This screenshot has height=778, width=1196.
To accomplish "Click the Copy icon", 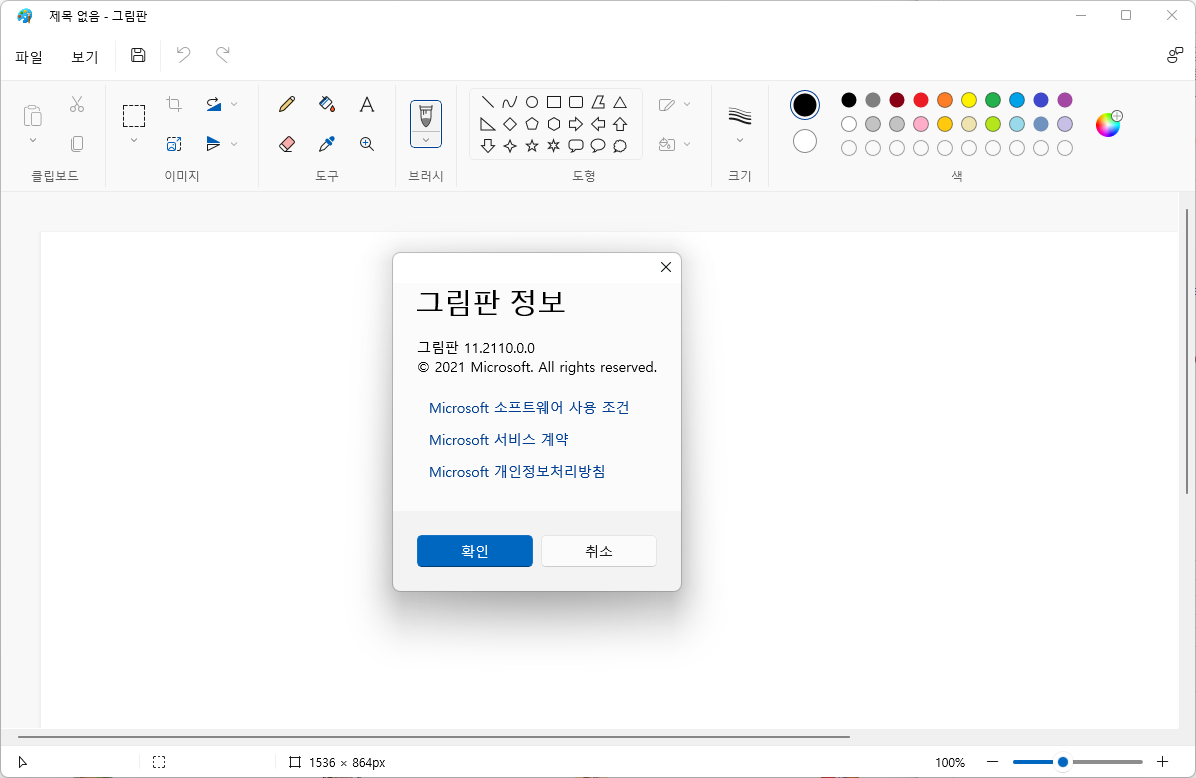I will pos(77,143).
